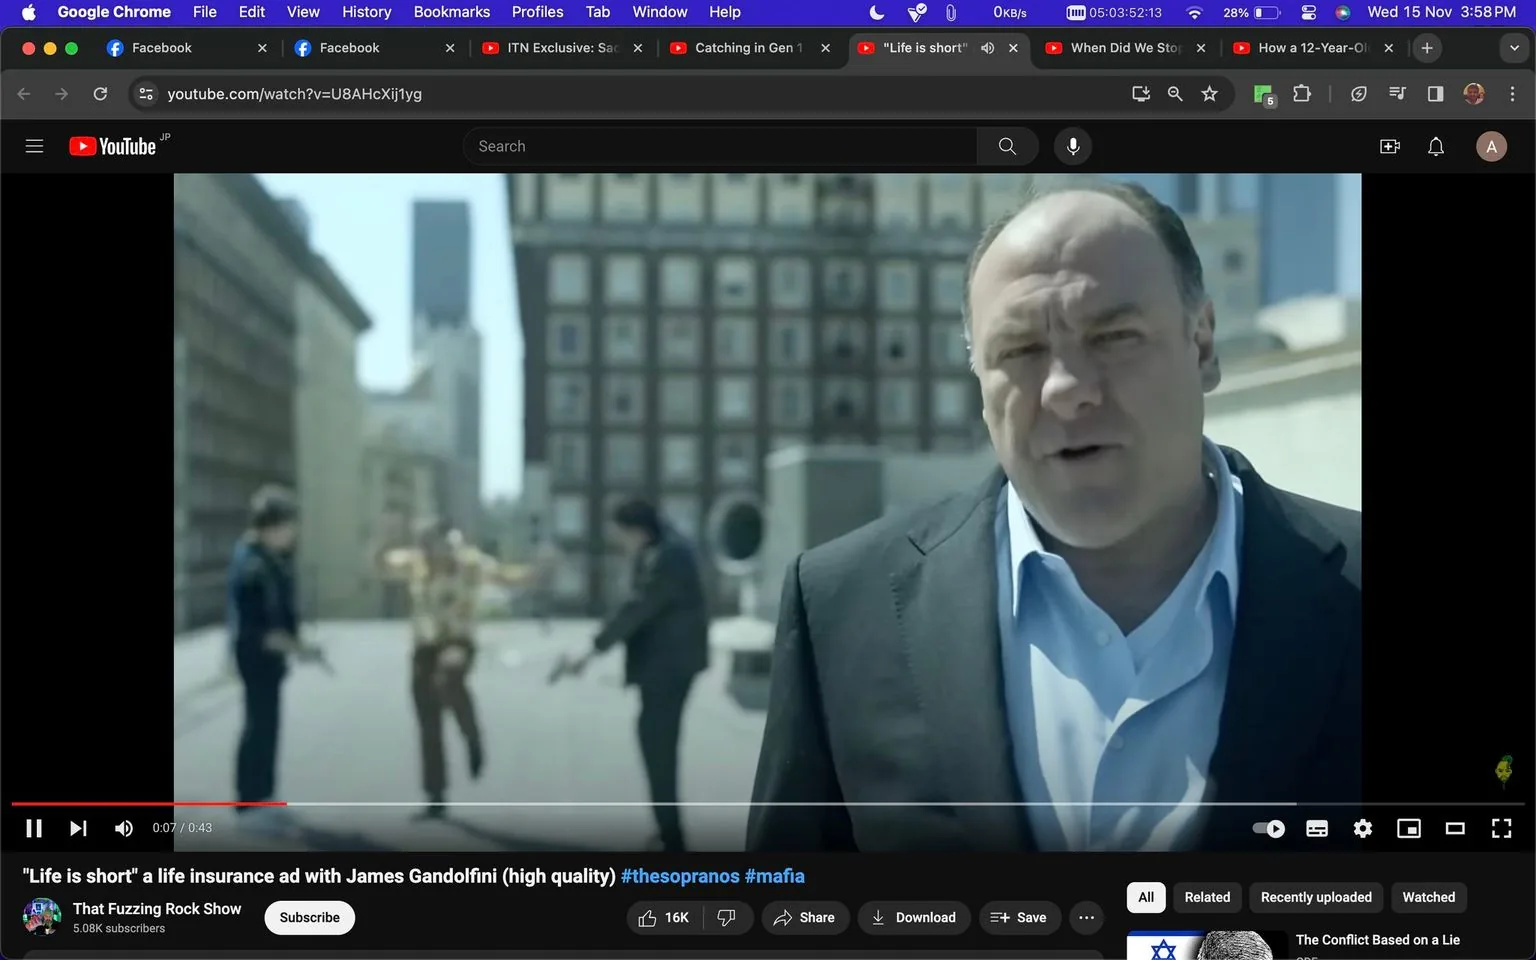This screenshot has width=1536, height=960.
Task: Subscribe to That Fuzzing Rock Show
Action: pyautogui.click(x=308, y=917)
